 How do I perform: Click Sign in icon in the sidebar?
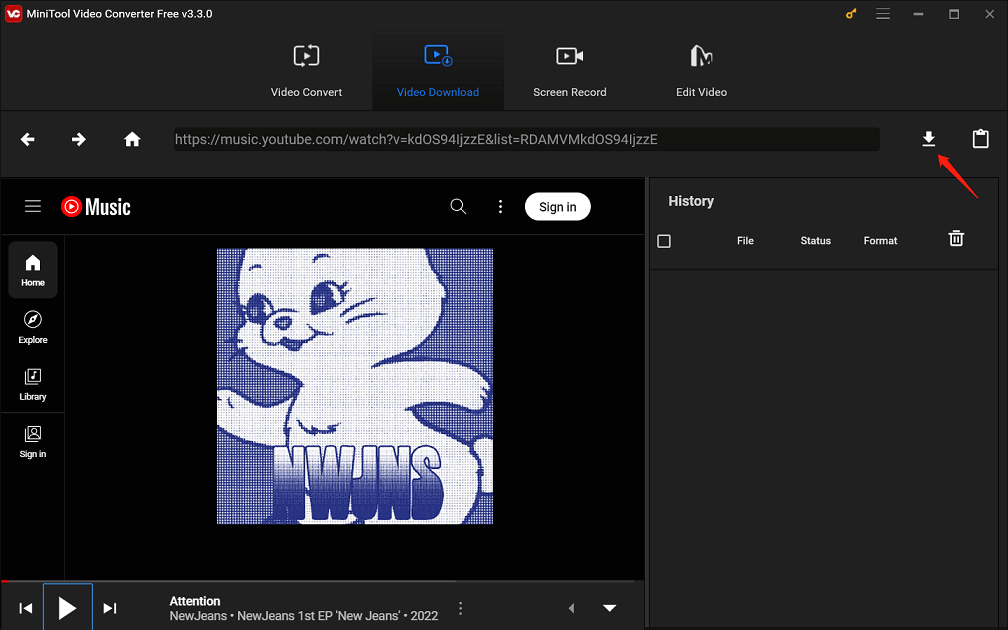(33, 442)
